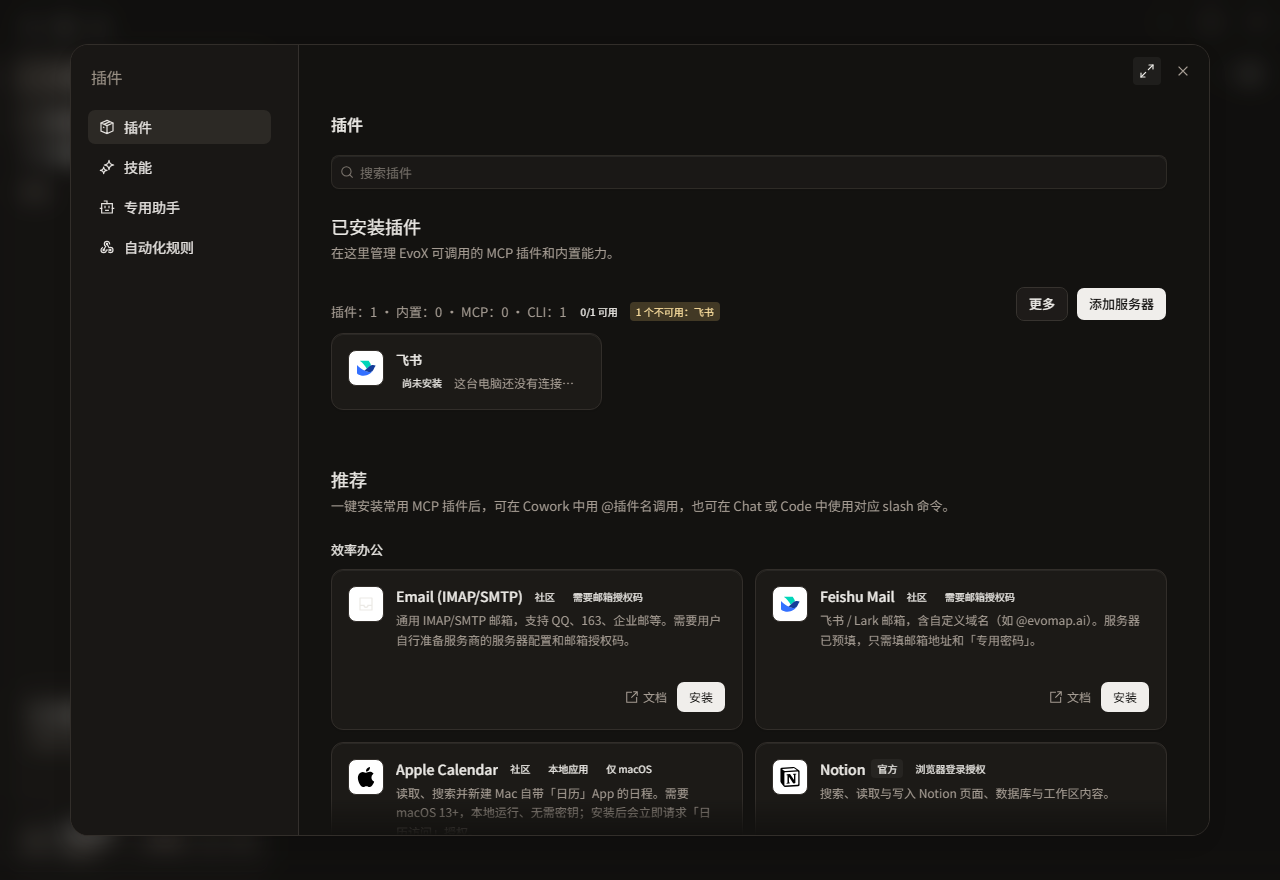Click the 效率办公 category heading

(x=357, y=550)
